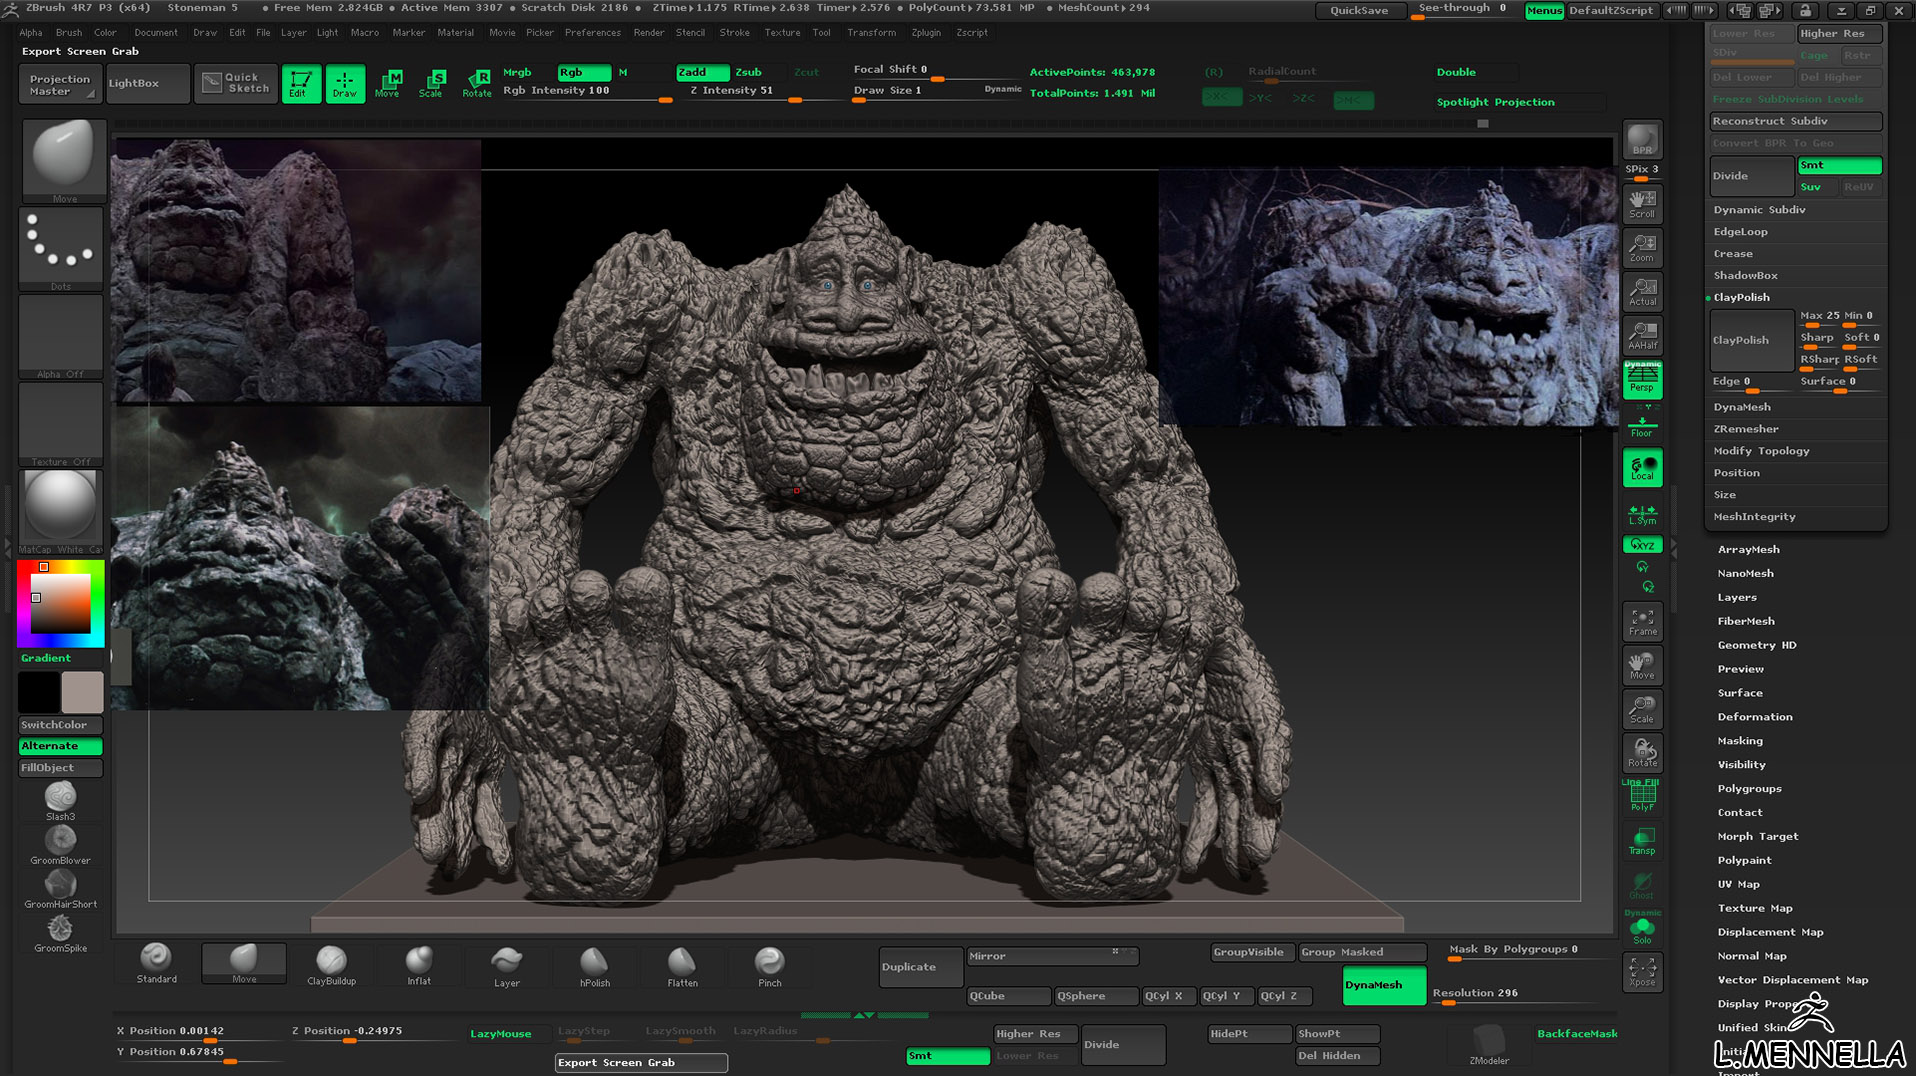Click the Export Screen Grab field
This screenshot has height=1076, width=1916.
pos(641,1063)
